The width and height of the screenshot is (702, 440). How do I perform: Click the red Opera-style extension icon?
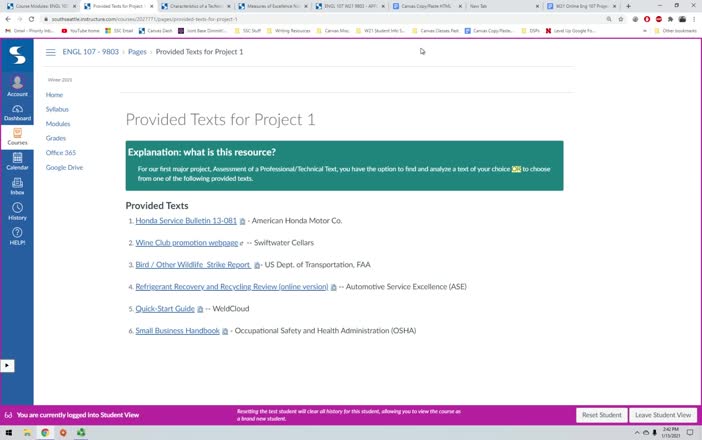[647, 19]
